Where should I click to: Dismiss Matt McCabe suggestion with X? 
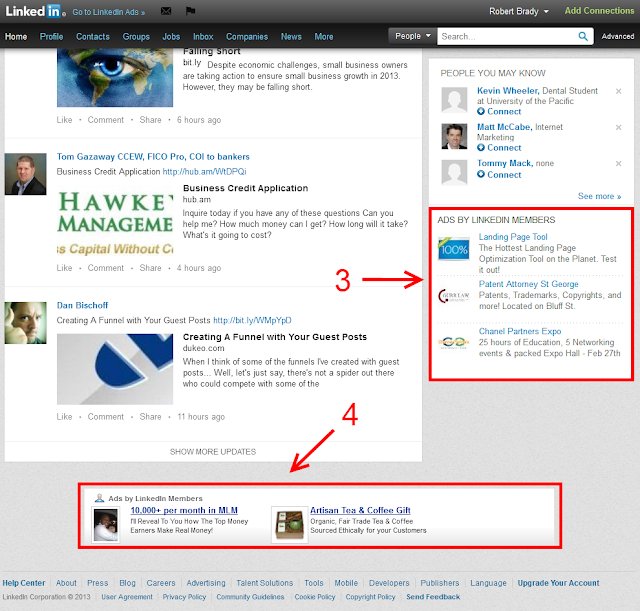coord(618,127)
